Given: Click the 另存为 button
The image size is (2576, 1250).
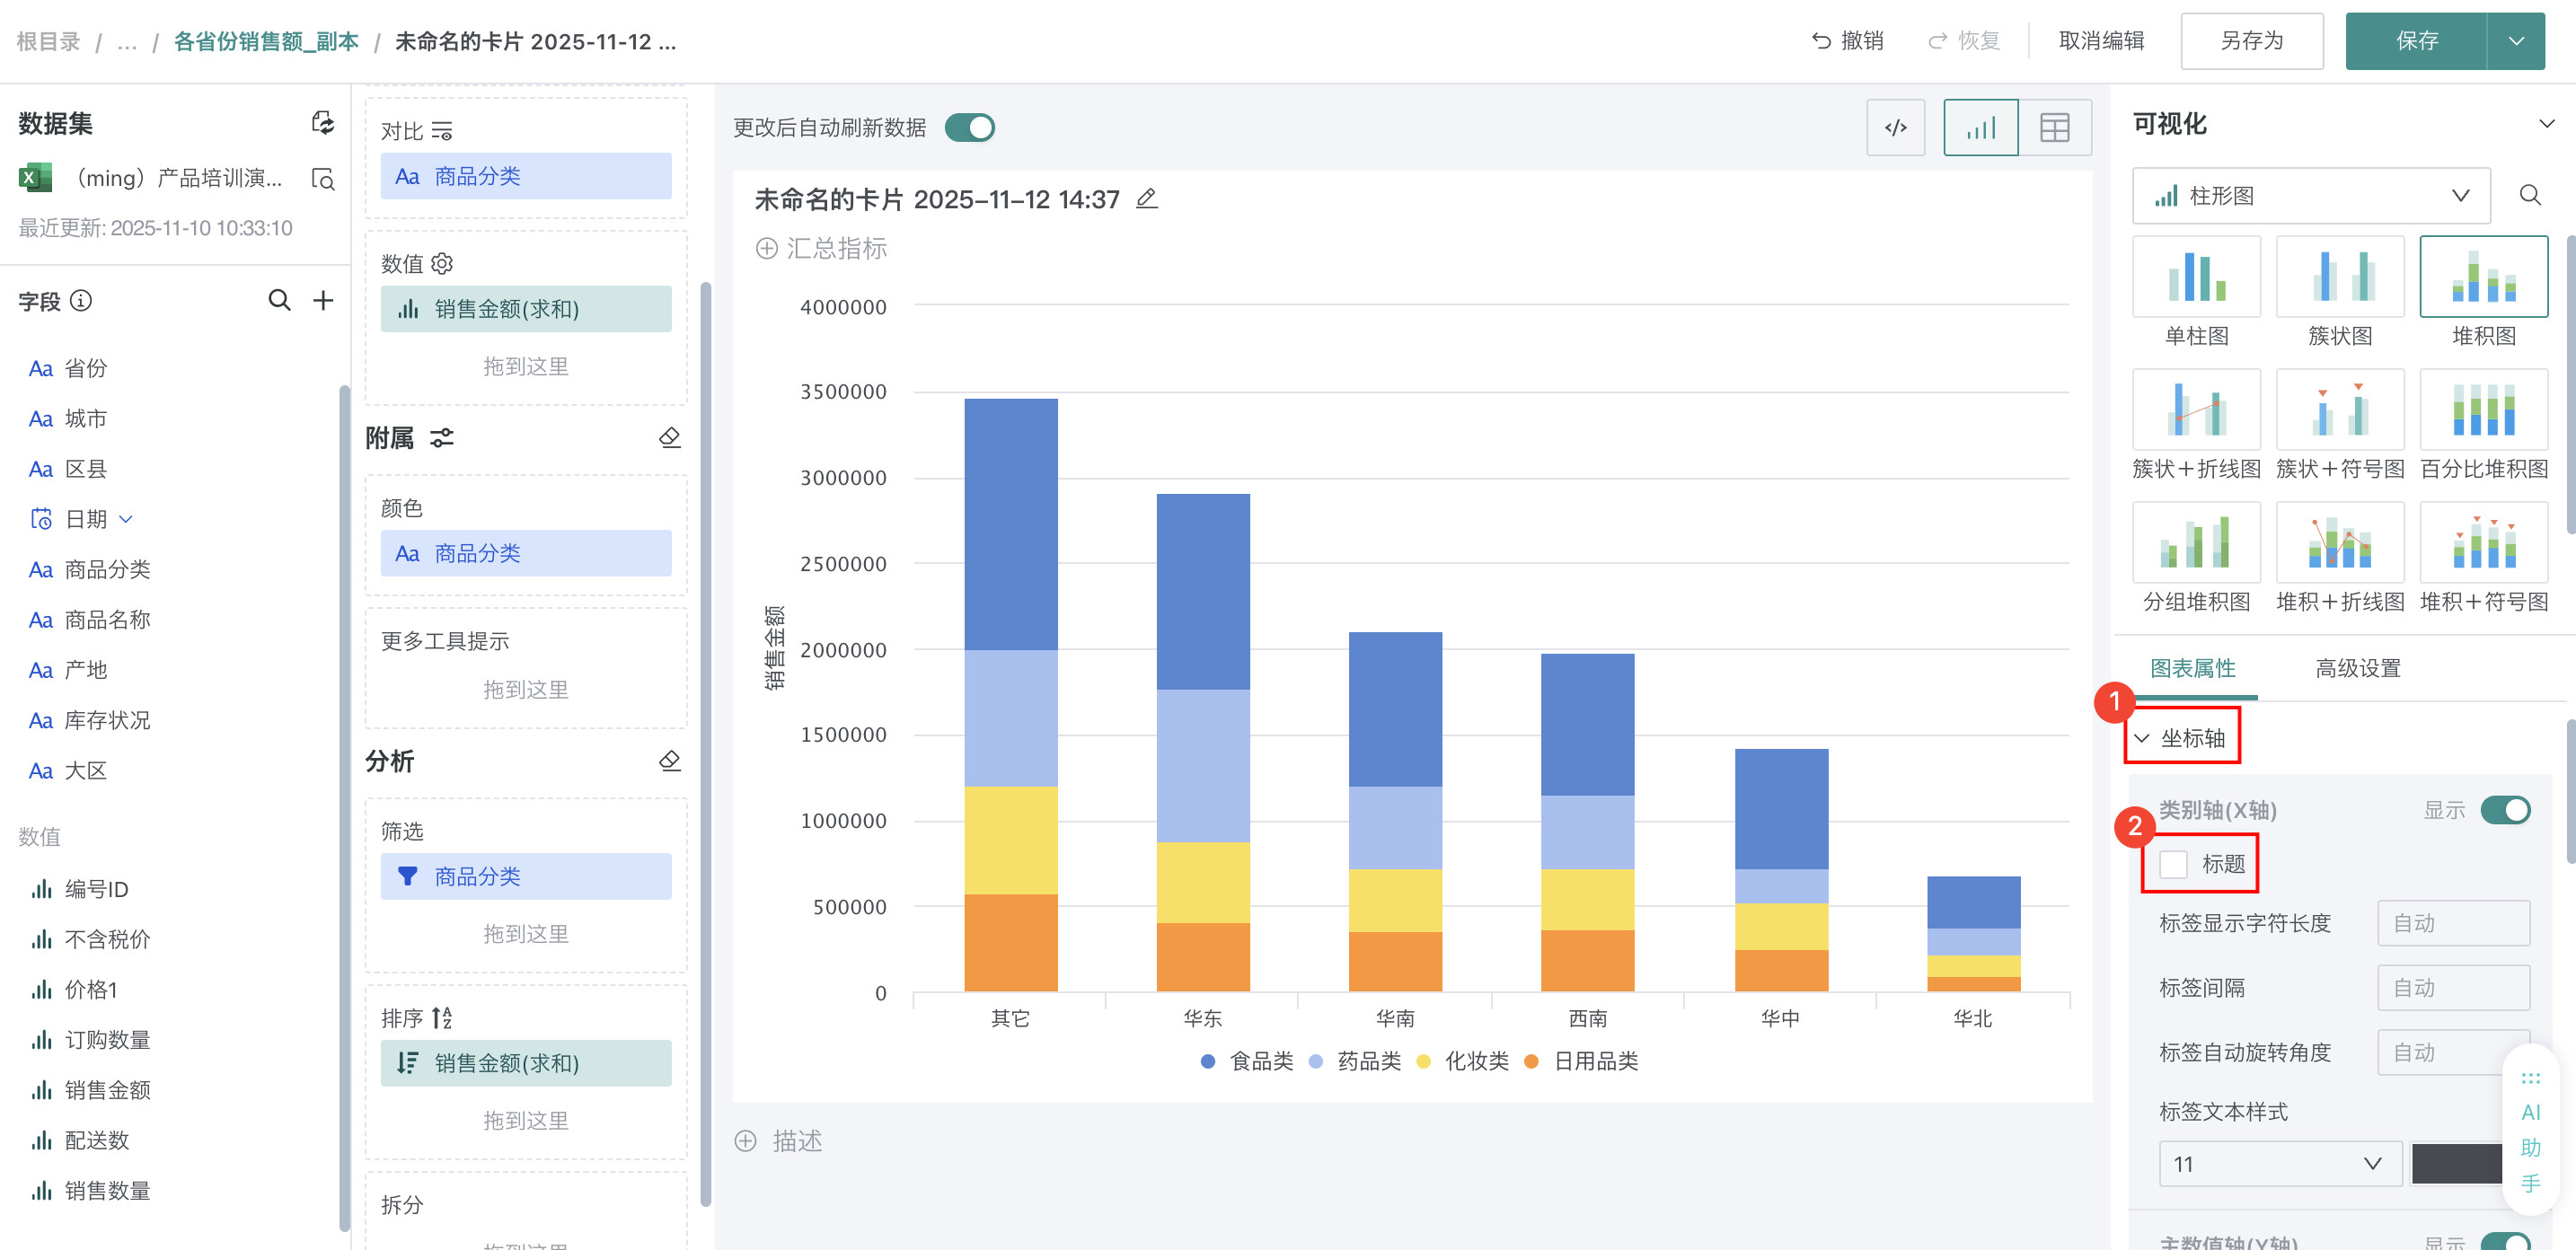Looking at the screenshot, I should [x=2251, y=41].
